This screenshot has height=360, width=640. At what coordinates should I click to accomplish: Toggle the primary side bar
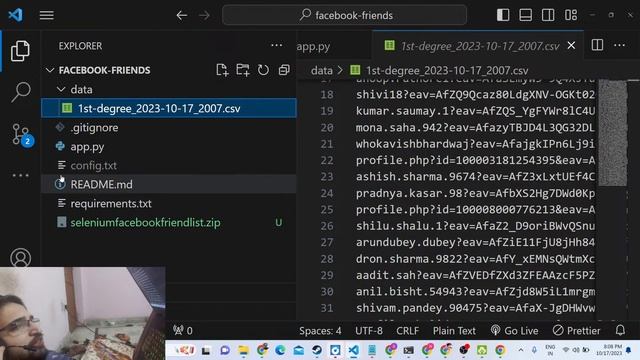(x=503, y=15)
